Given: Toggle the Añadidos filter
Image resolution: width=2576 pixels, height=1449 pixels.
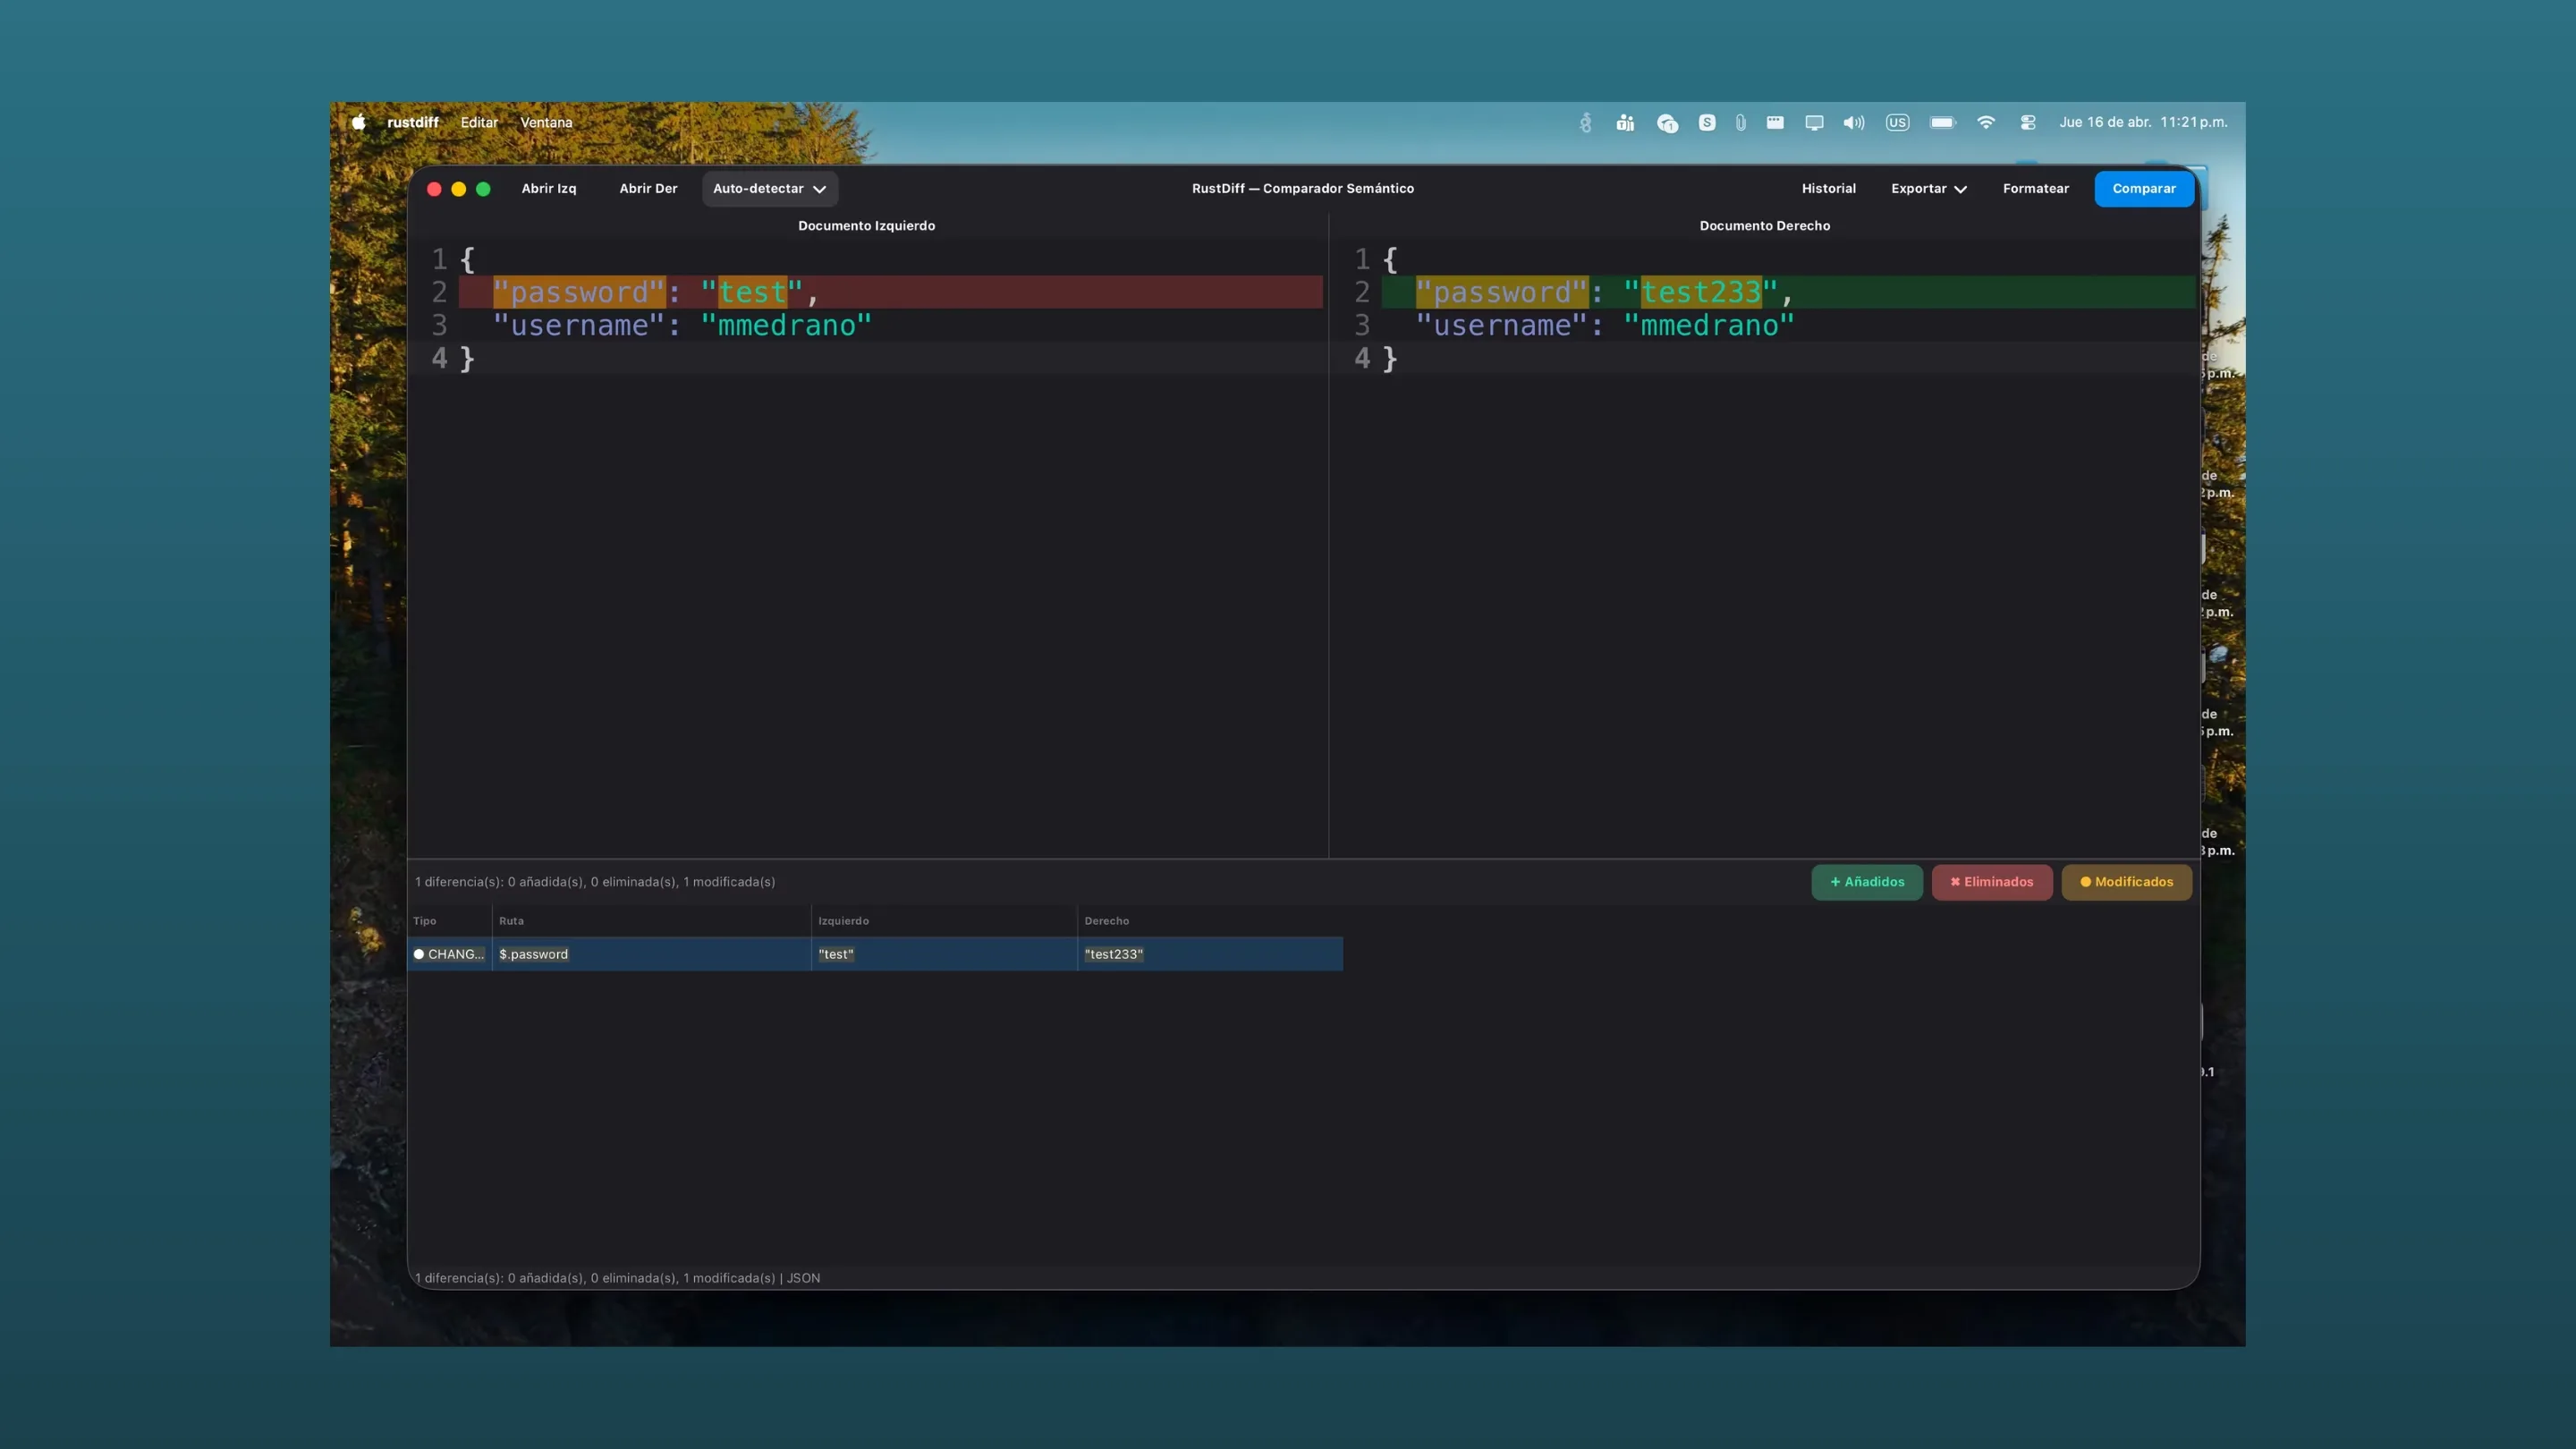Looking at the screenshot, I should click(1866, 882).
